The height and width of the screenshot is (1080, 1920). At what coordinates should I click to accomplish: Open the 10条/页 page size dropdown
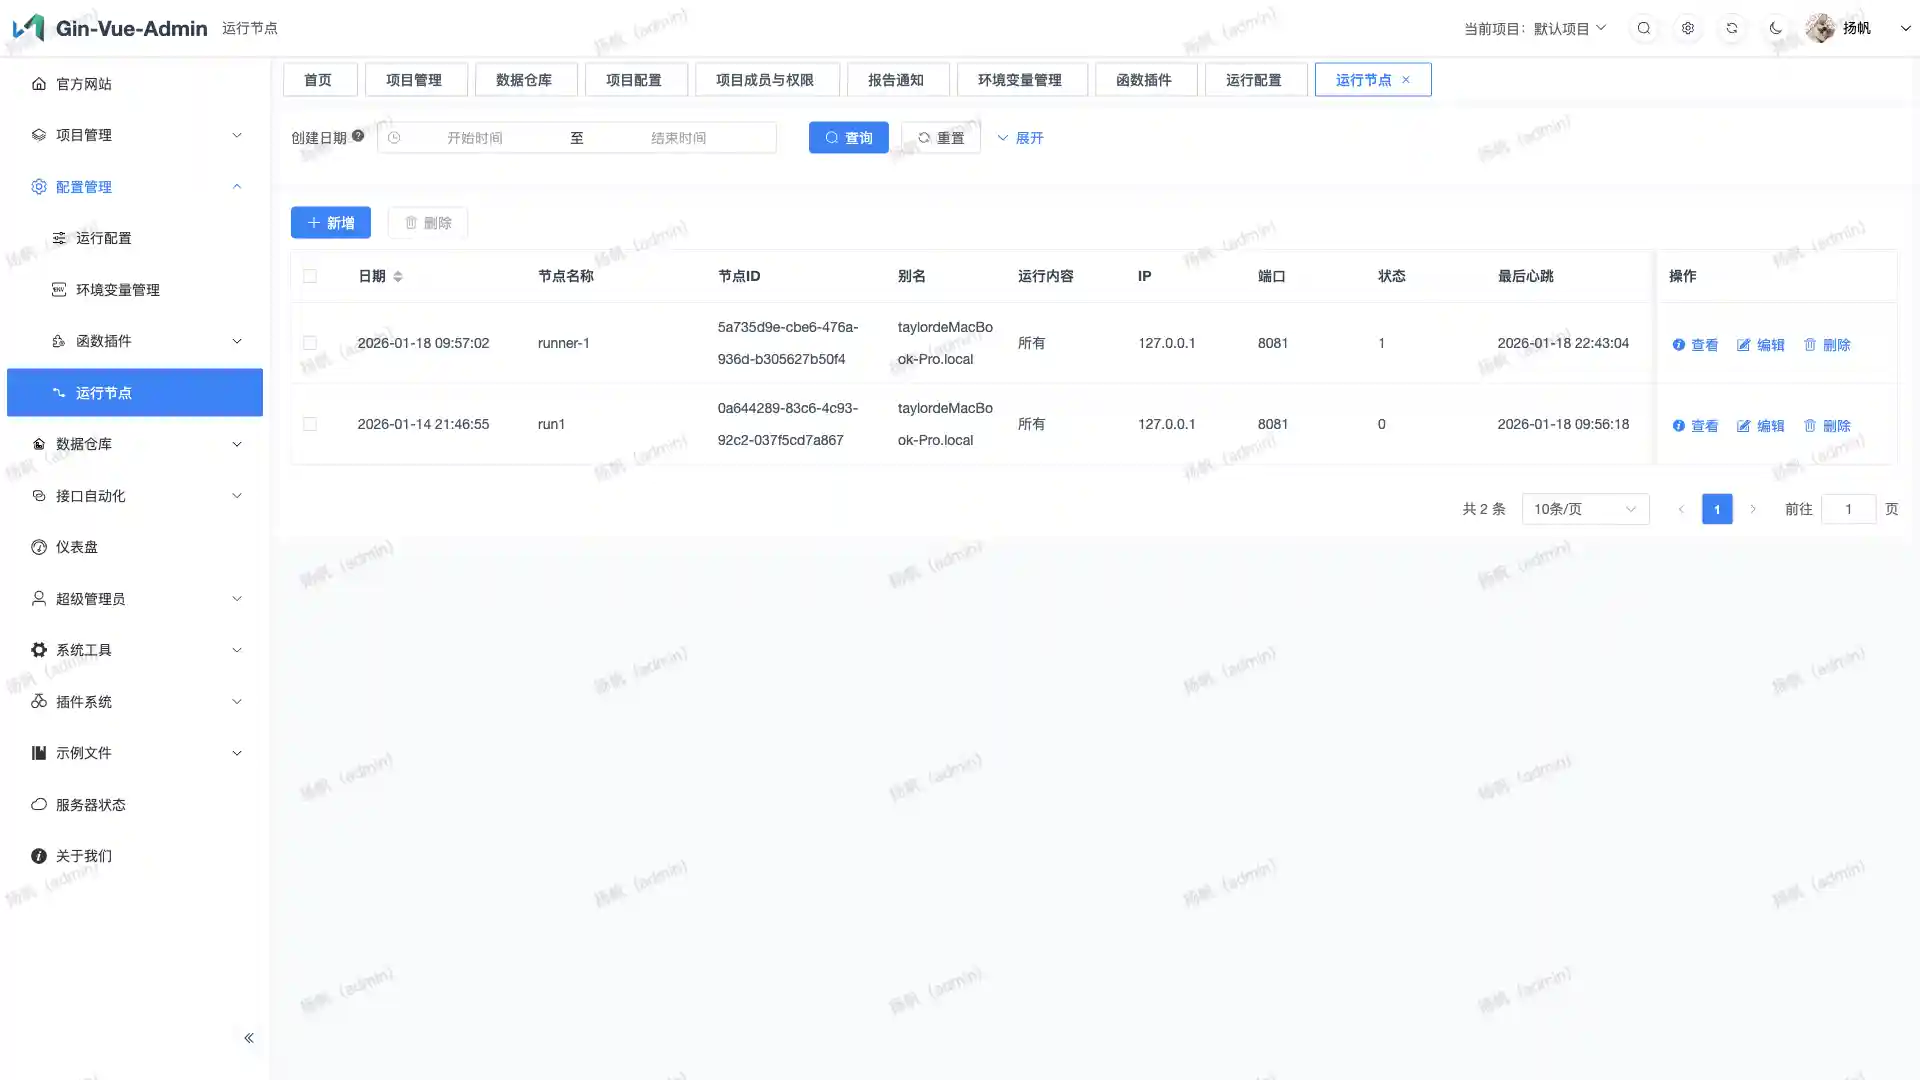tap(1585, 509)
